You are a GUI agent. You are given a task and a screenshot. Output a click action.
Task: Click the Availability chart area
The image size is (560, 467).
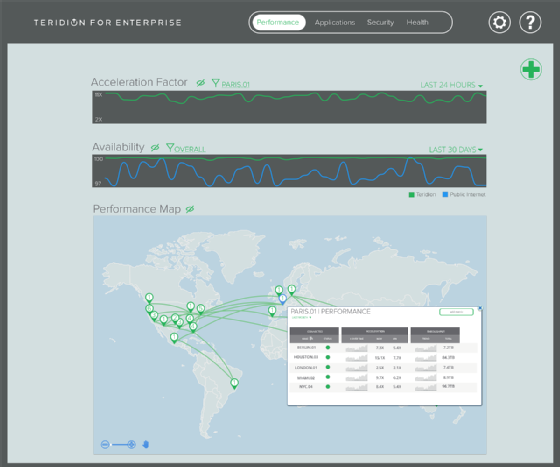tap(289, 171)
